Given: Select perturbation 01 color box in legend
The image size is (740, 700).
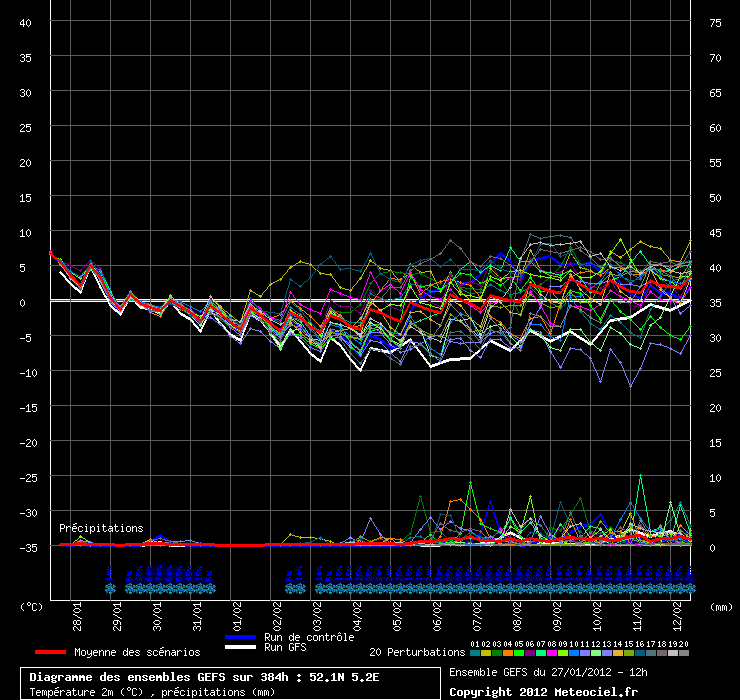Looking at the screenshot, I should [x=474, y=652].
